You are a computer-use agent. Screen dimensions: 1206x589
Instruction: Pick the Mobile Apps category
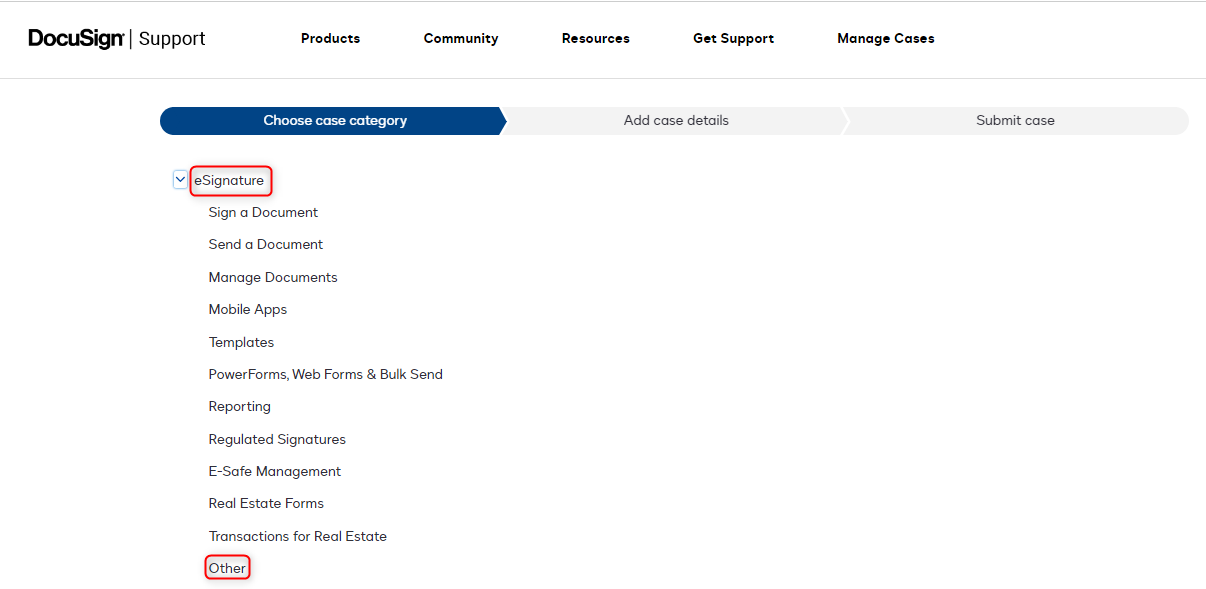[x=248, y=310]
